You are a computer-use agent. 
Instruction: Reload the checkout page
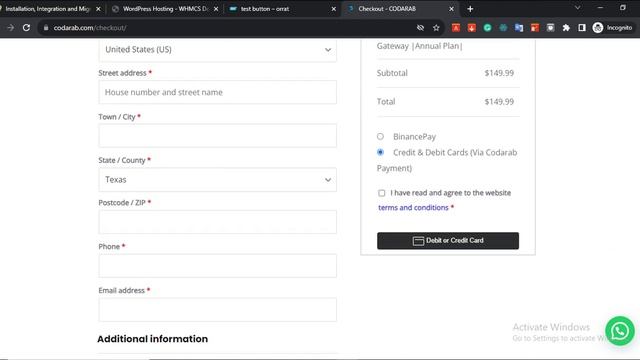(27, 28)
